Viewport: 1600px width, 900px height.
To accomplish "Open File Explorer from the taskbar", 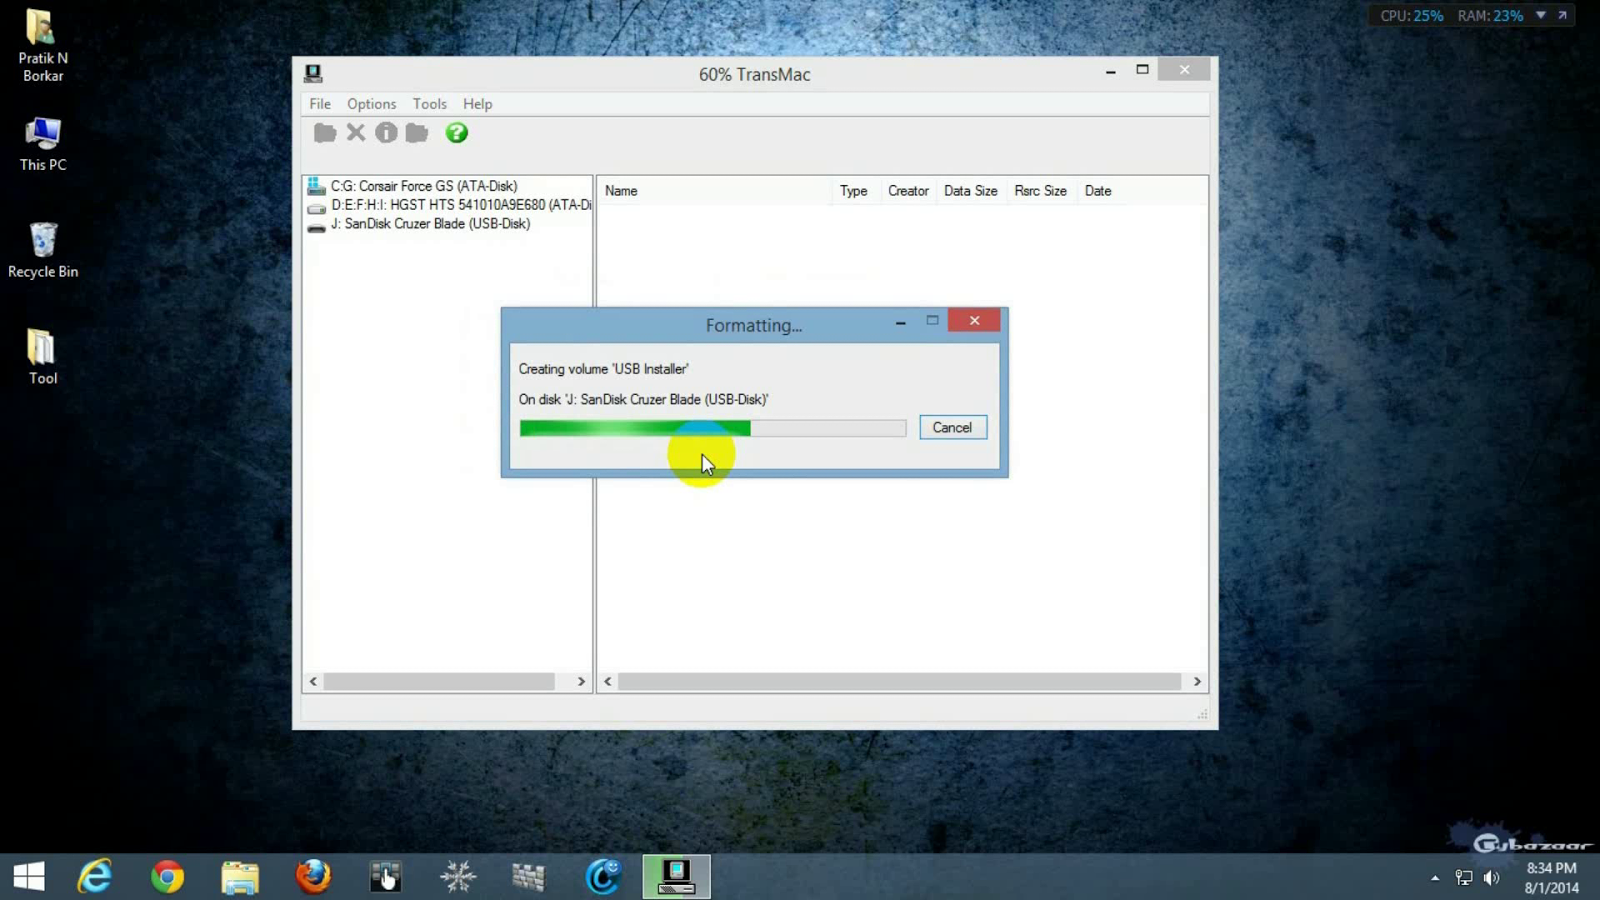I will (240, 877).
